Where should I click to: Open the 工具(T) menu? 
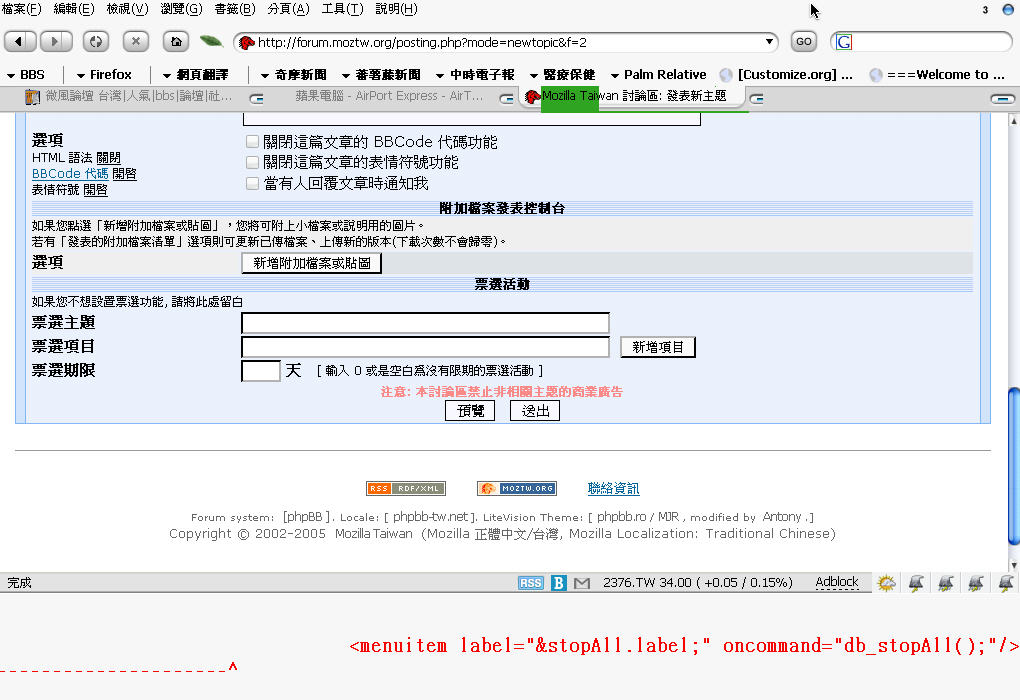342,9
